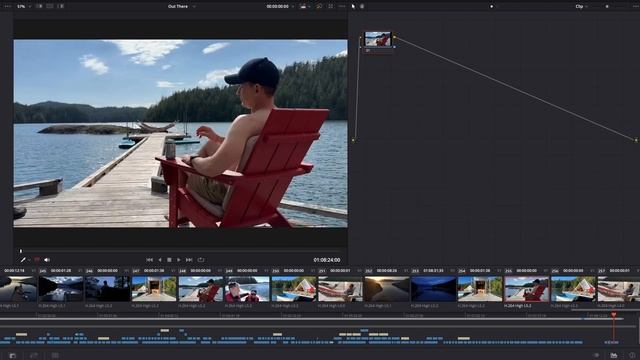Select clip 247 cabin doorway thumbnail
The width and height of the screenshot is (640, 360).
154,289
